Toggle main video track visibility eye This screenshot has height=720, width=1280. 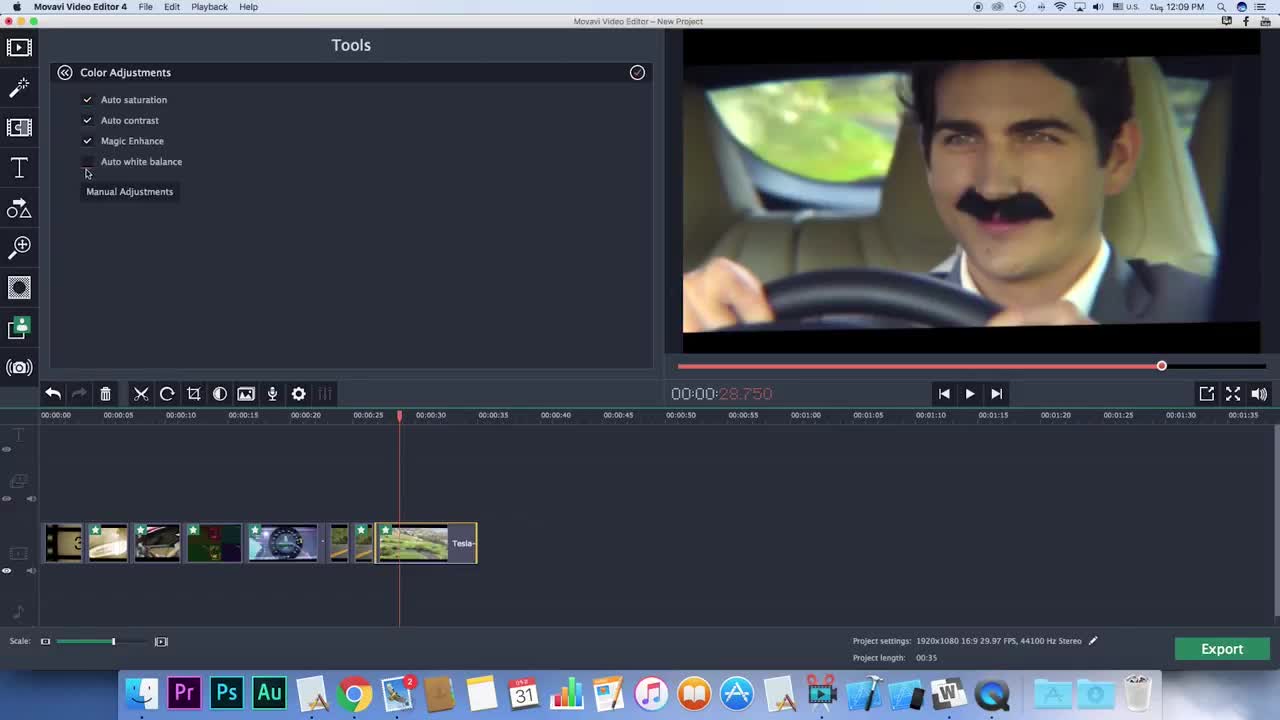7,571
